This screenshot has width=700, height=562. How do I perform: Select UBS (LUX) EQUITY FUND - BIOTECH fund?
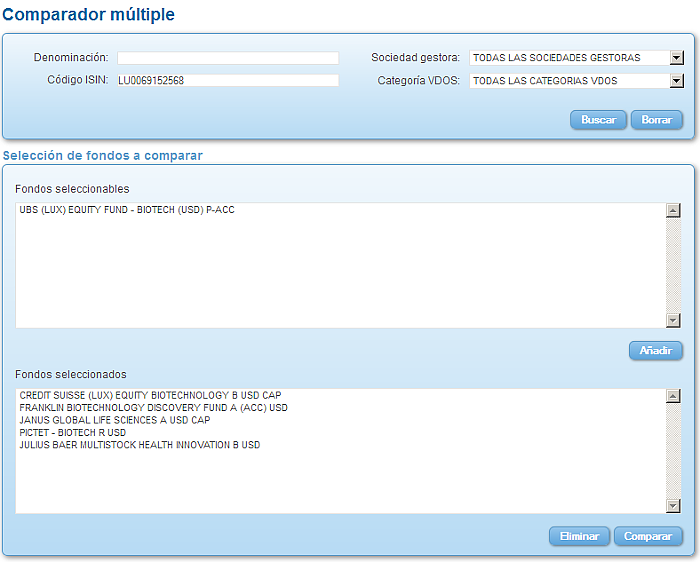pos(127,210)
